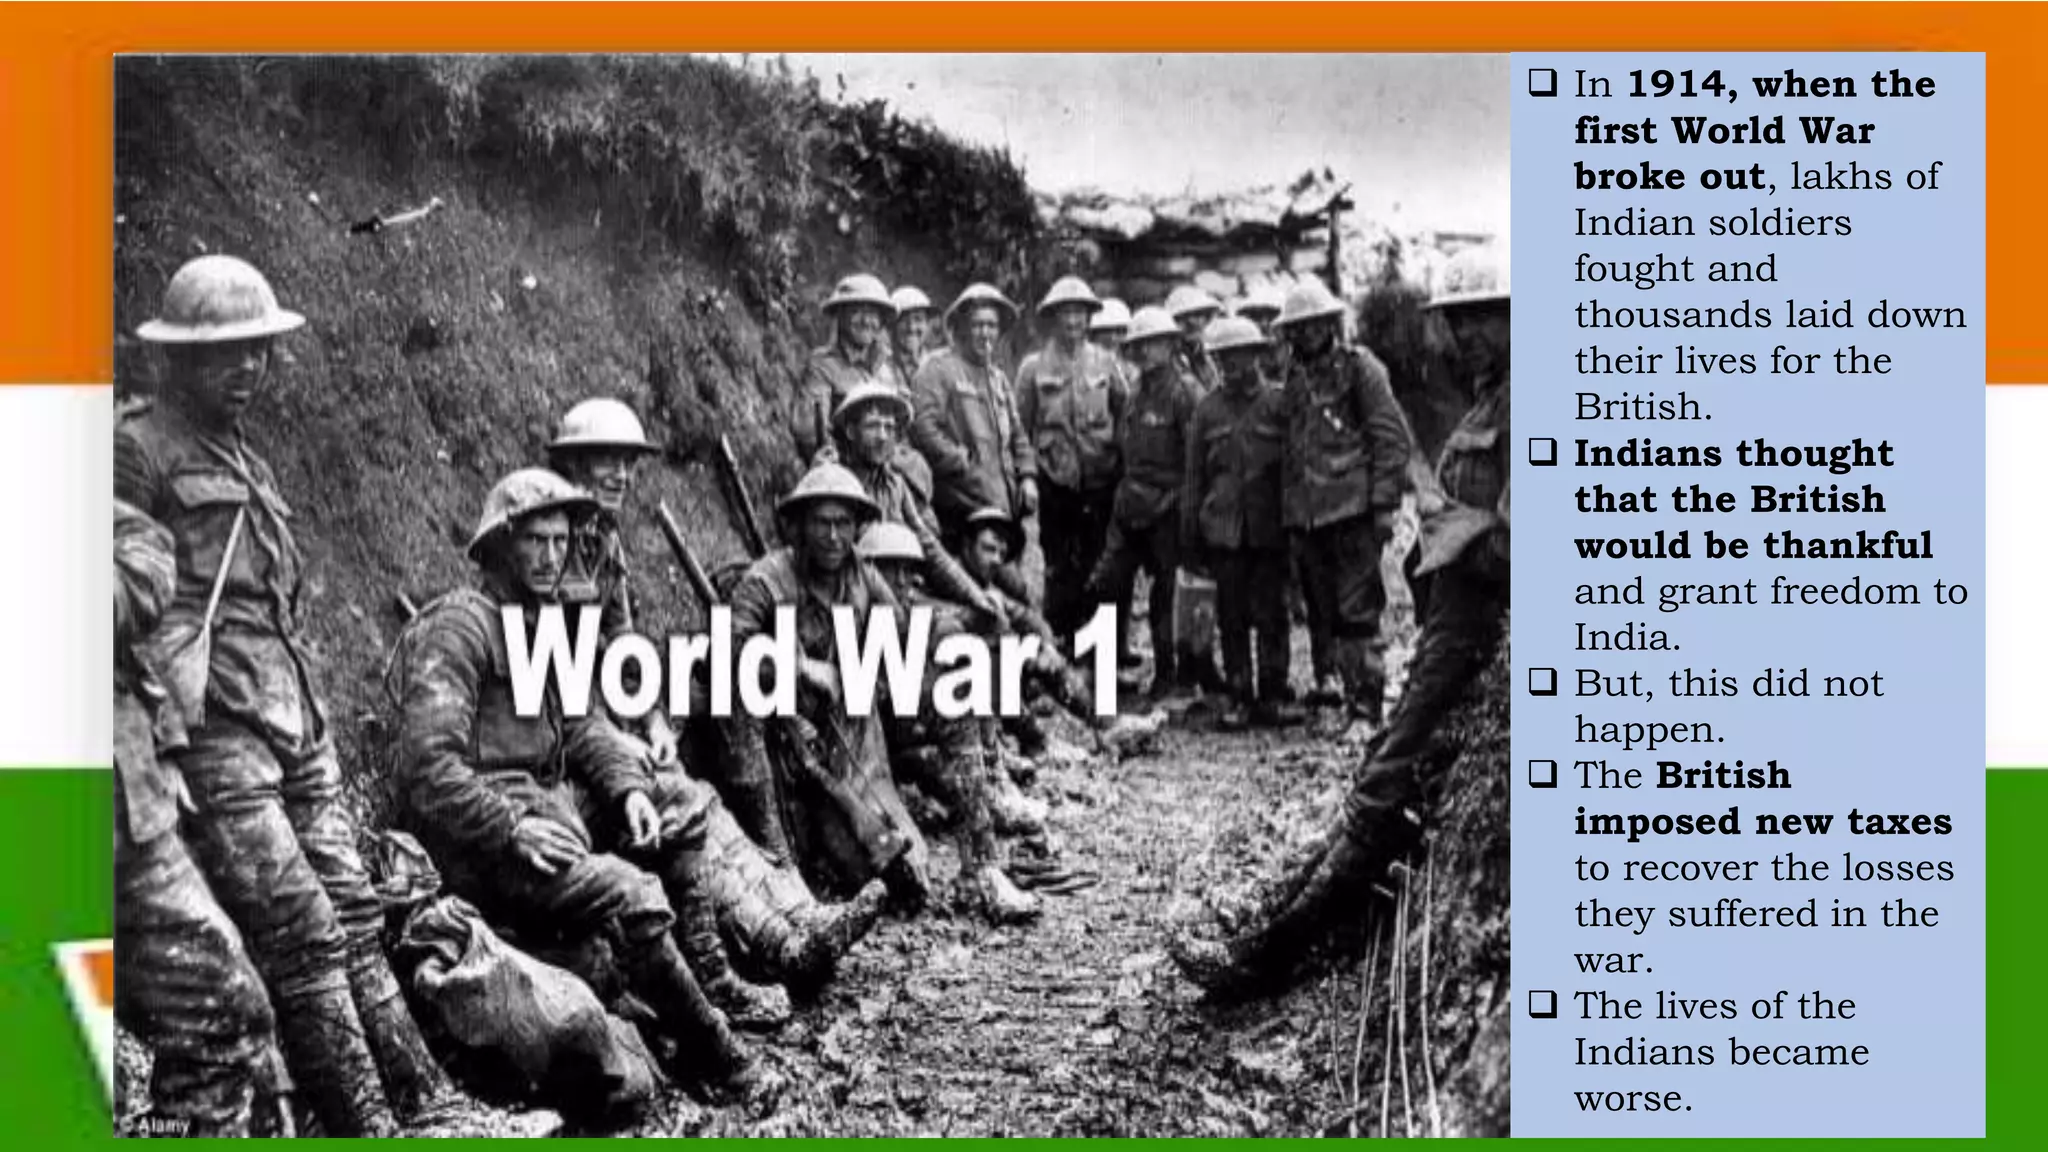The width and height of the screenshot is (2048, 1152).
Task: Click the checkbox bullet before 'Indians thought'
Action: click(1543, 453)
